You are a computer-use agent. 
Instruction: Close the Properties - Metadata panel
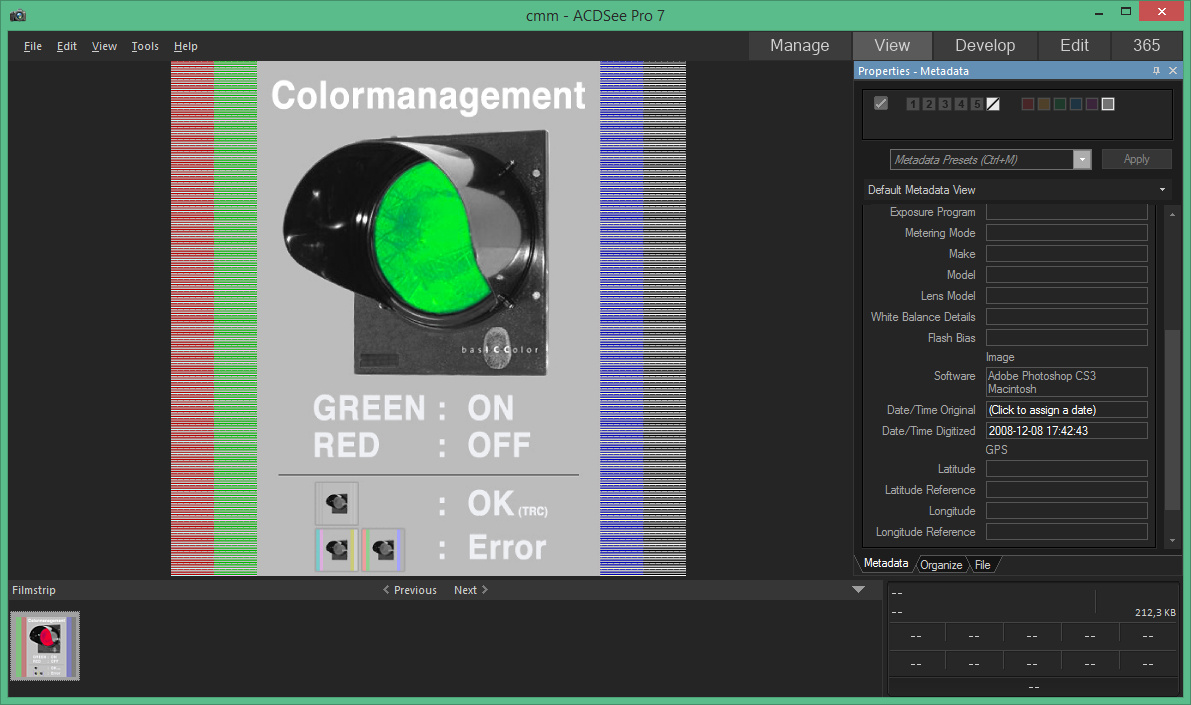(x=1173, y=71)
